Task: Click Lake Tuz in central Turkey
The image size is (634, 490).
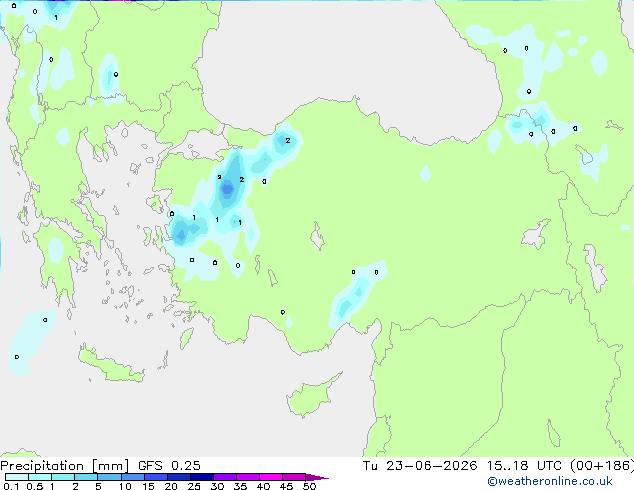Action: point(317,236)
